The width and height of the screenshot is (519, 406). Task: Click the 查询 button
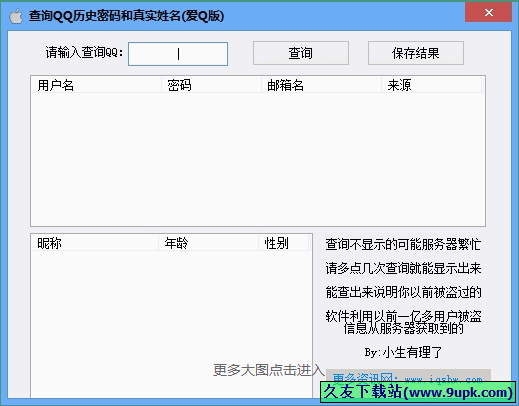[x=301, y=53]
